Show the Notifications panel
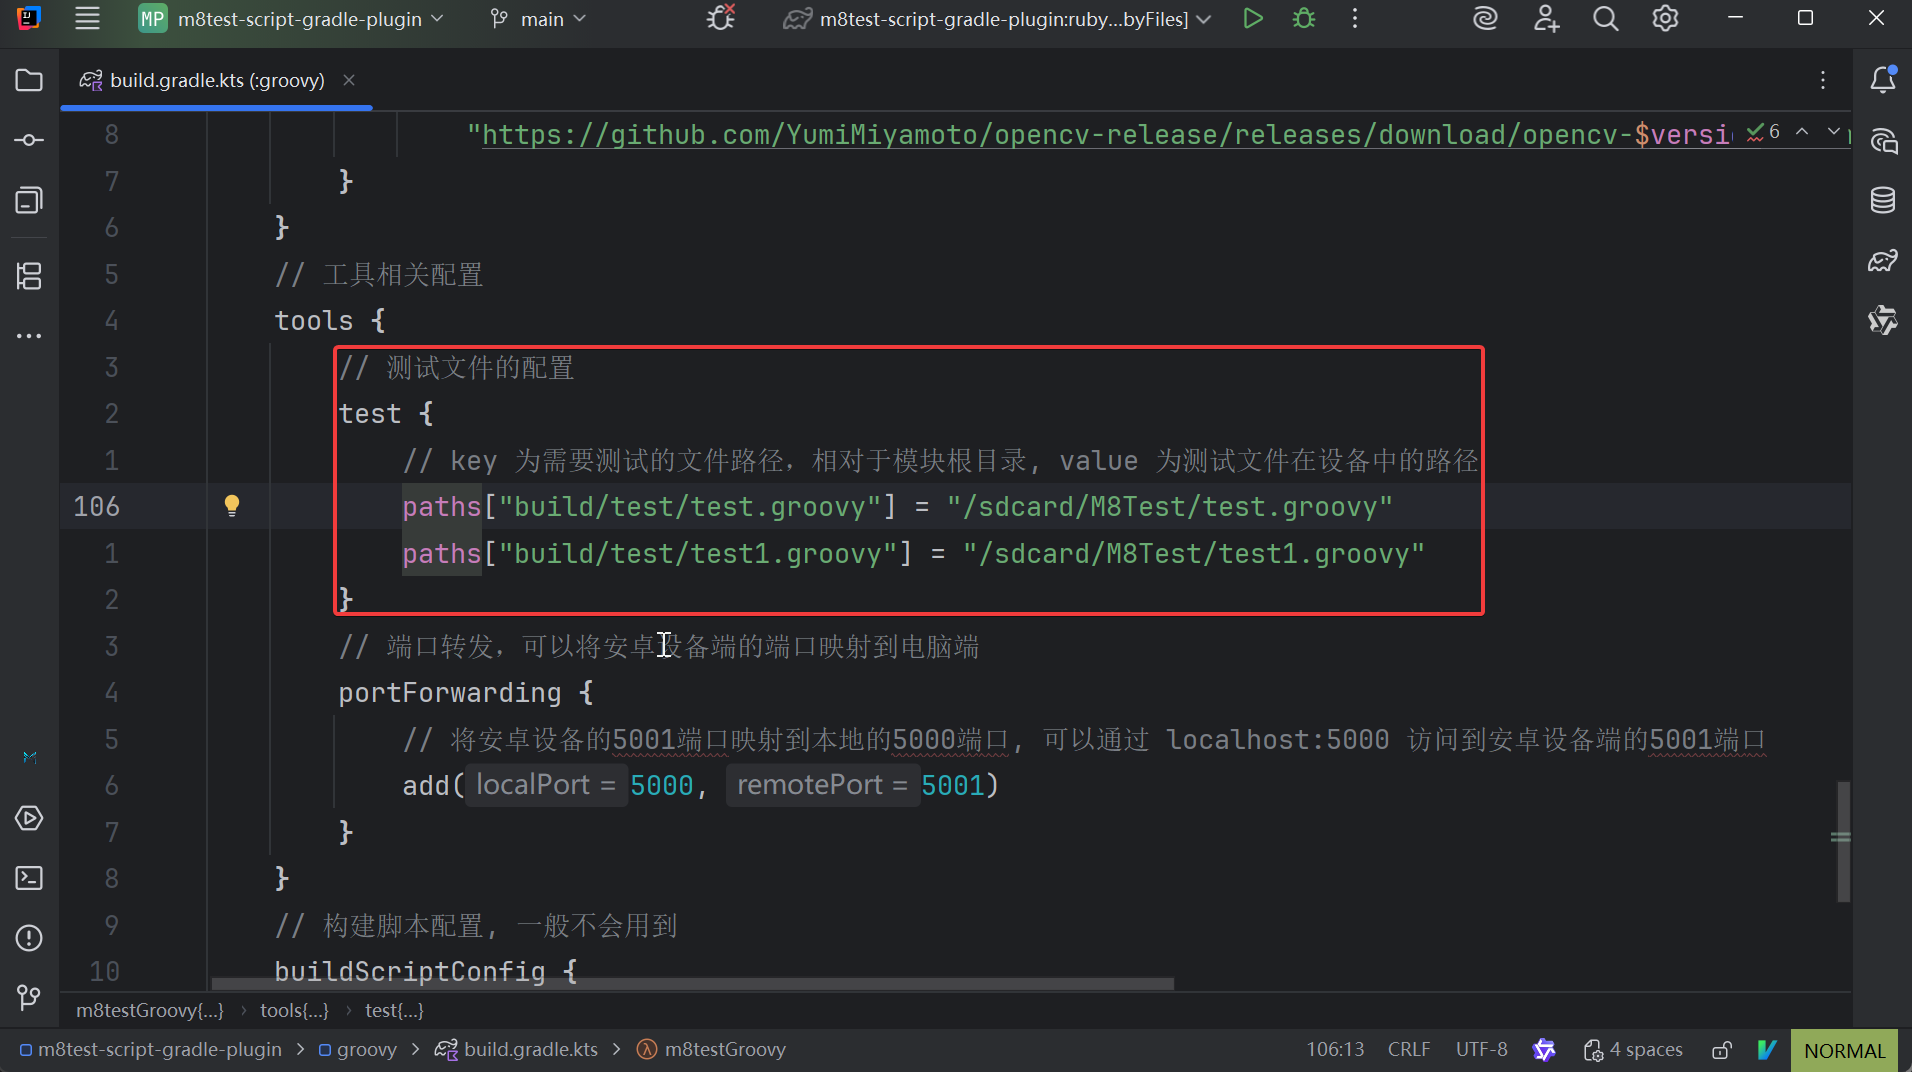1912x1072 pixels. click(x=1882, y=80)
